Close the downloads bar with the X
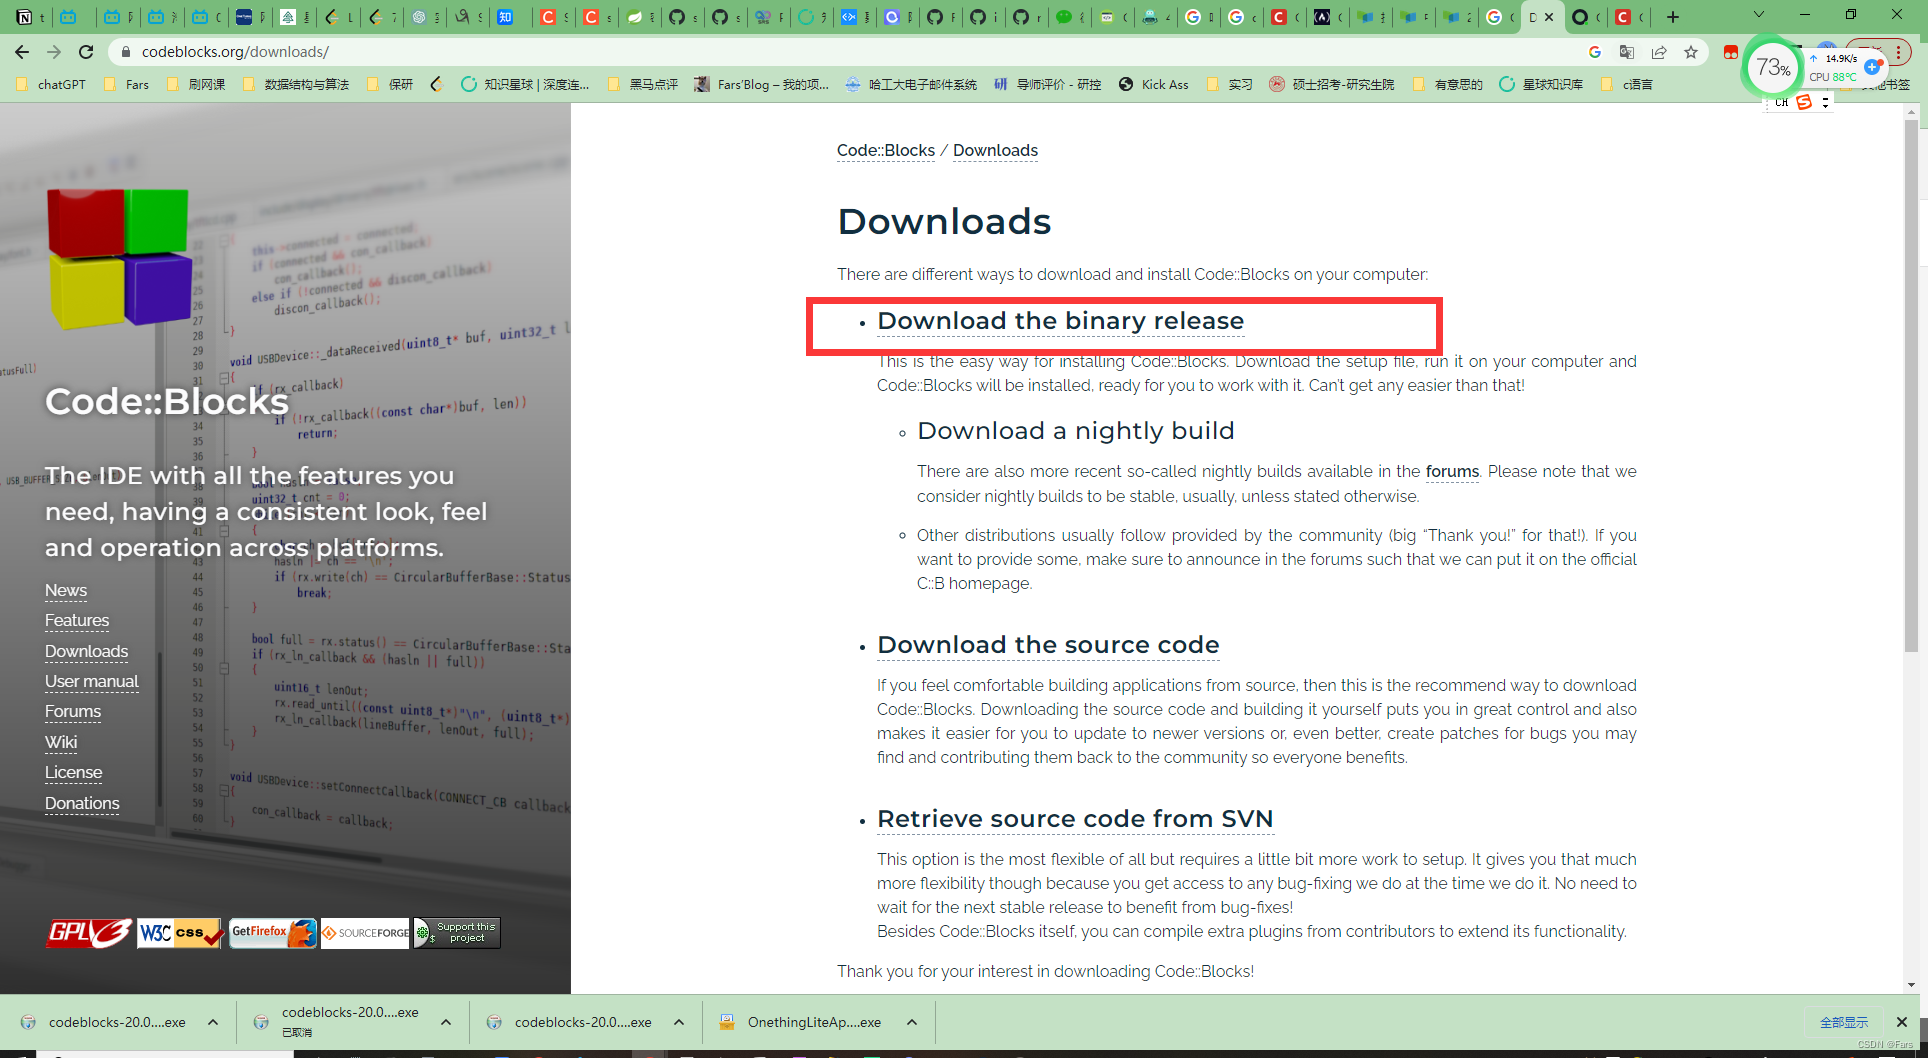 [1902, 1022]
